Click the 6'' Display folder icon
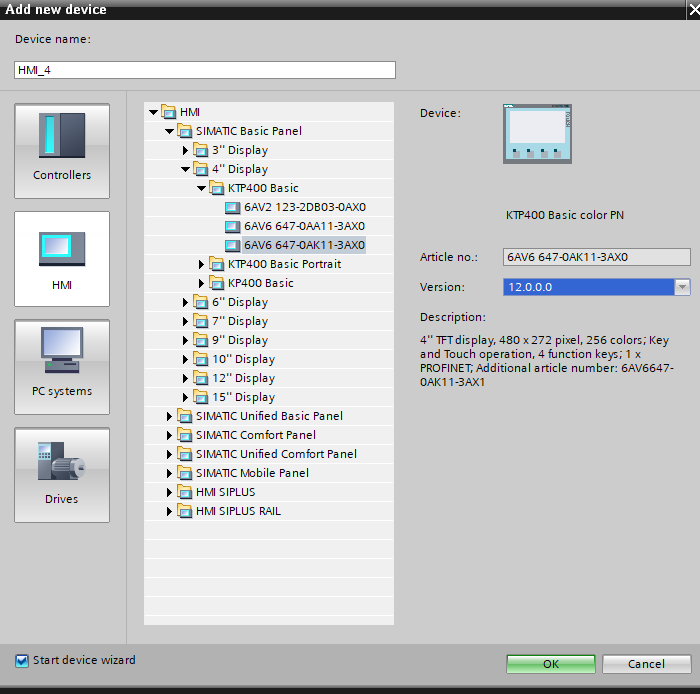 coord(200,302)
